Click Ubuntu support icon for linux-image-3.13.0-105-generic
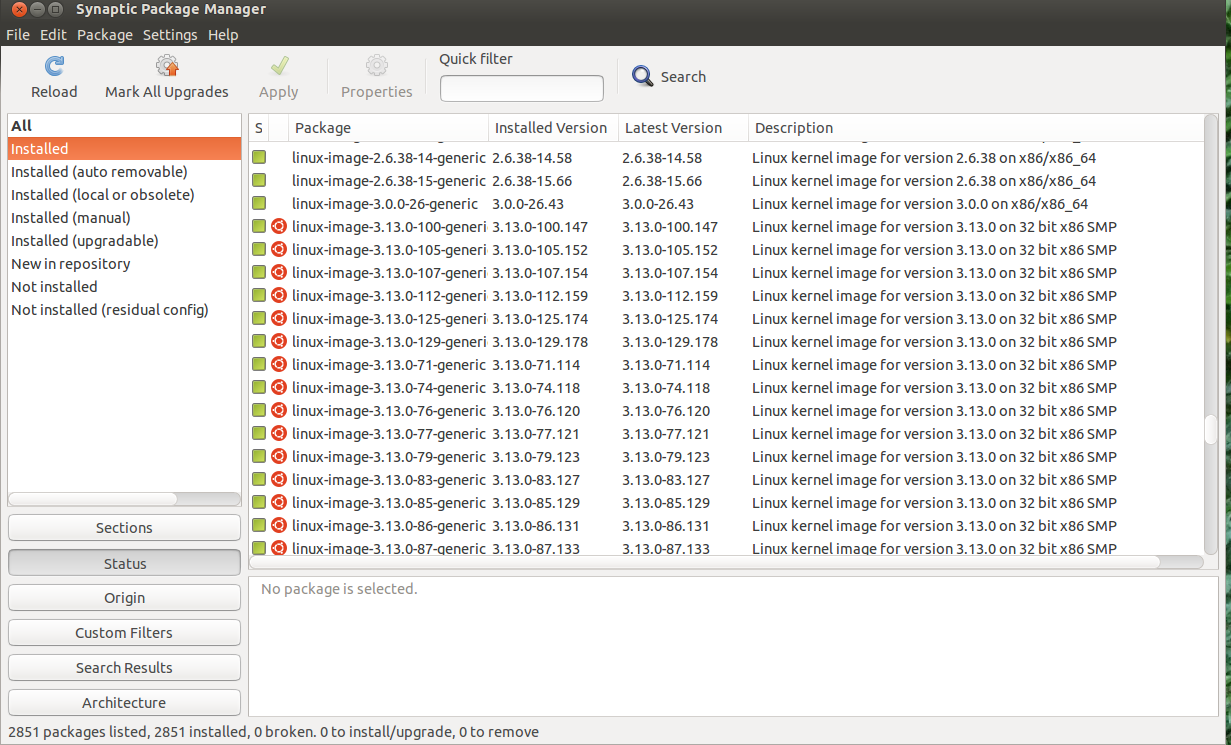1231x745 pixels. (279, 250)
